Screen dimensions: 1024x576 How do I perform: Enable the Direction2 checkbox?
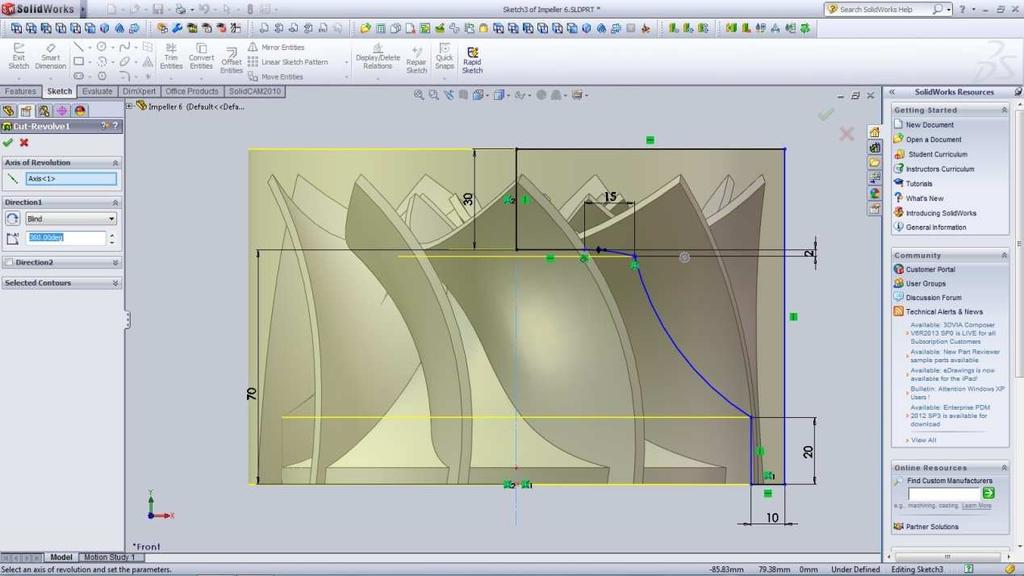pyautogui.click(x=8, y=262)
